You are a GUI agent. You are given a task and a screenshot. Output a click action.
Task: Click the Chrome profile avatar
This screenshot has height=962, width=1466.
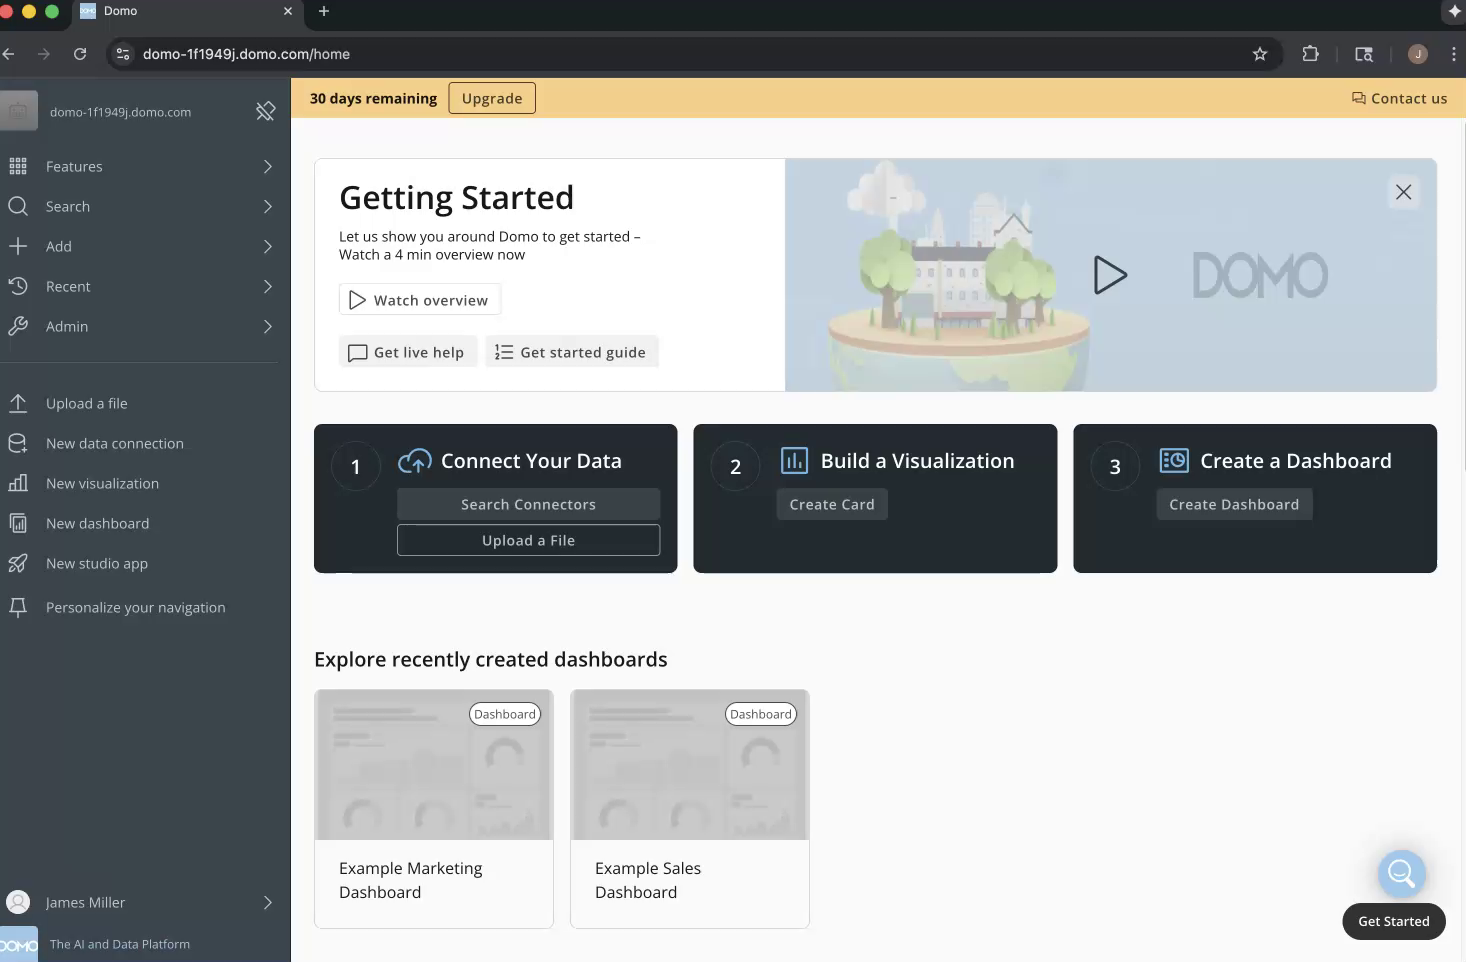(x=1417, y=54)
